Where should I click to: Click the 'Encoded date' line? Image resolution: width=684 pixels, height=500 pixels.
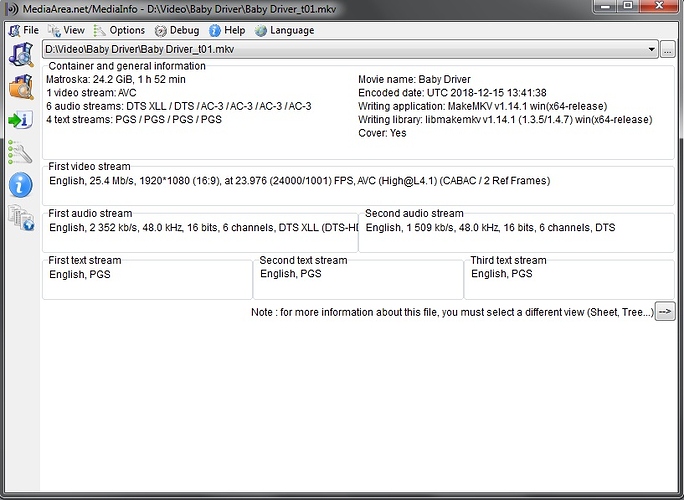pos(452,93)
